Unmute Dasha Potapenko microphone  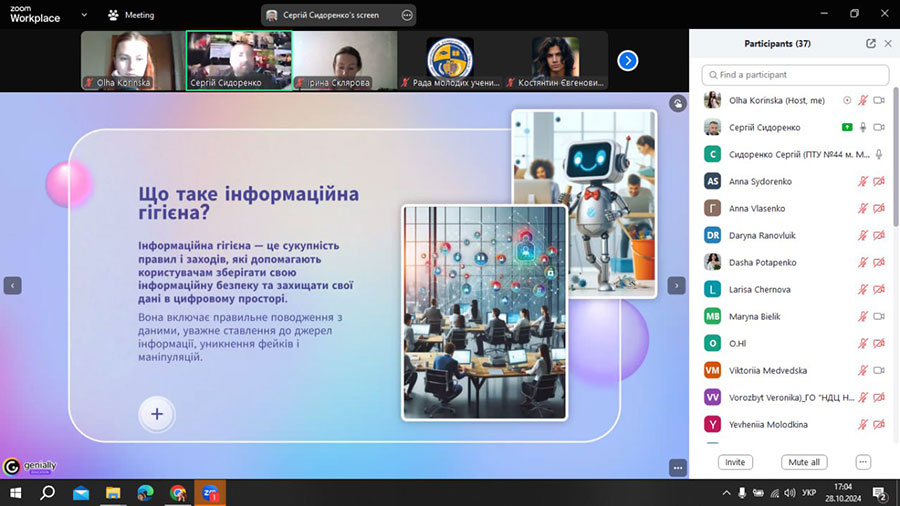click(863, 262)
